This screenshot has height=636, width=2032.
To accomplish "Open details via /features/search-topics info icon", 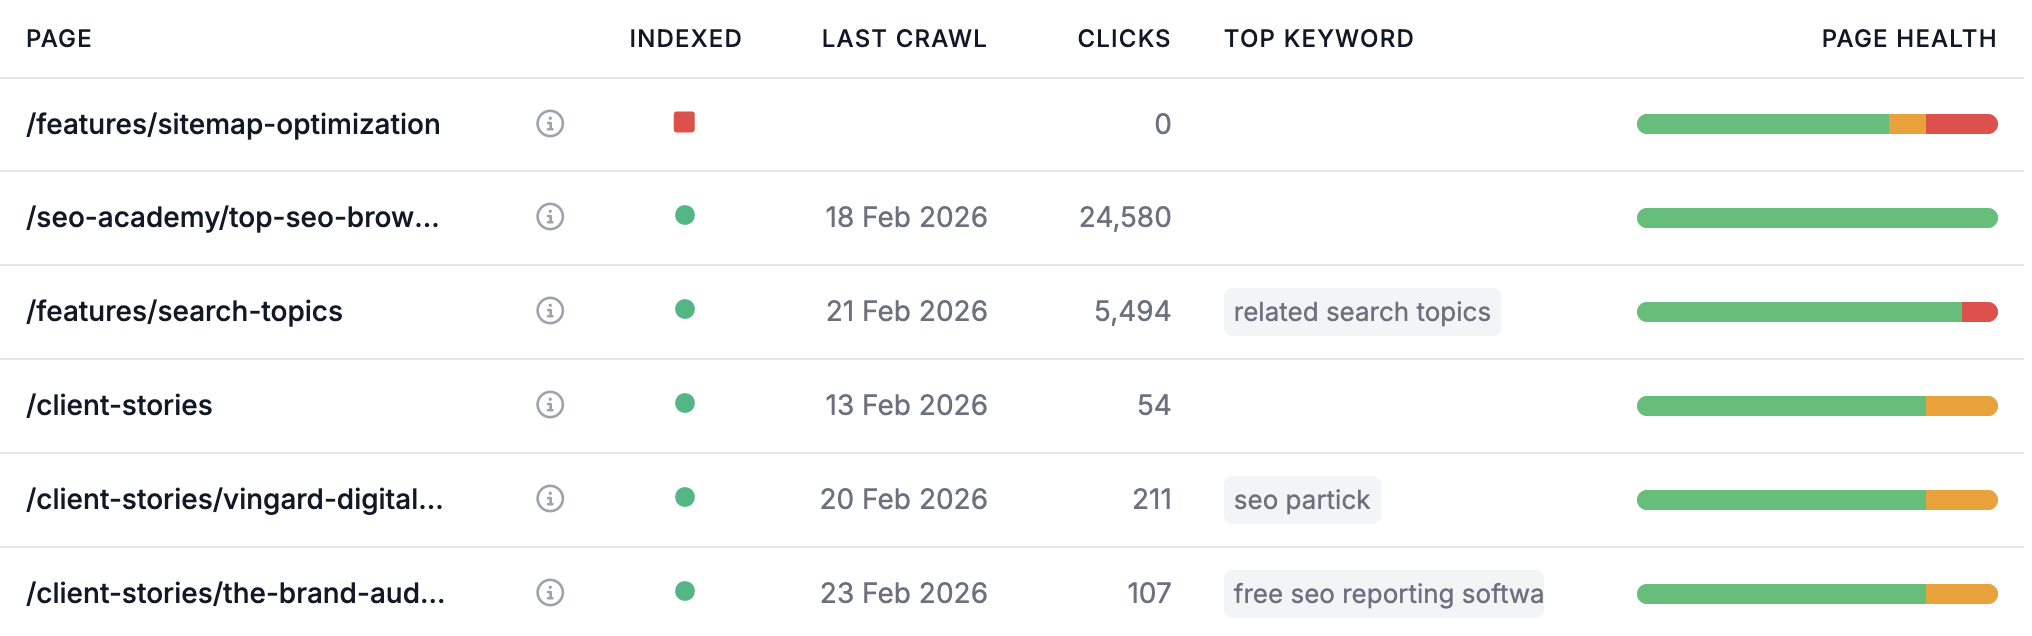I will pyautogui.click(x=550, y=311).
